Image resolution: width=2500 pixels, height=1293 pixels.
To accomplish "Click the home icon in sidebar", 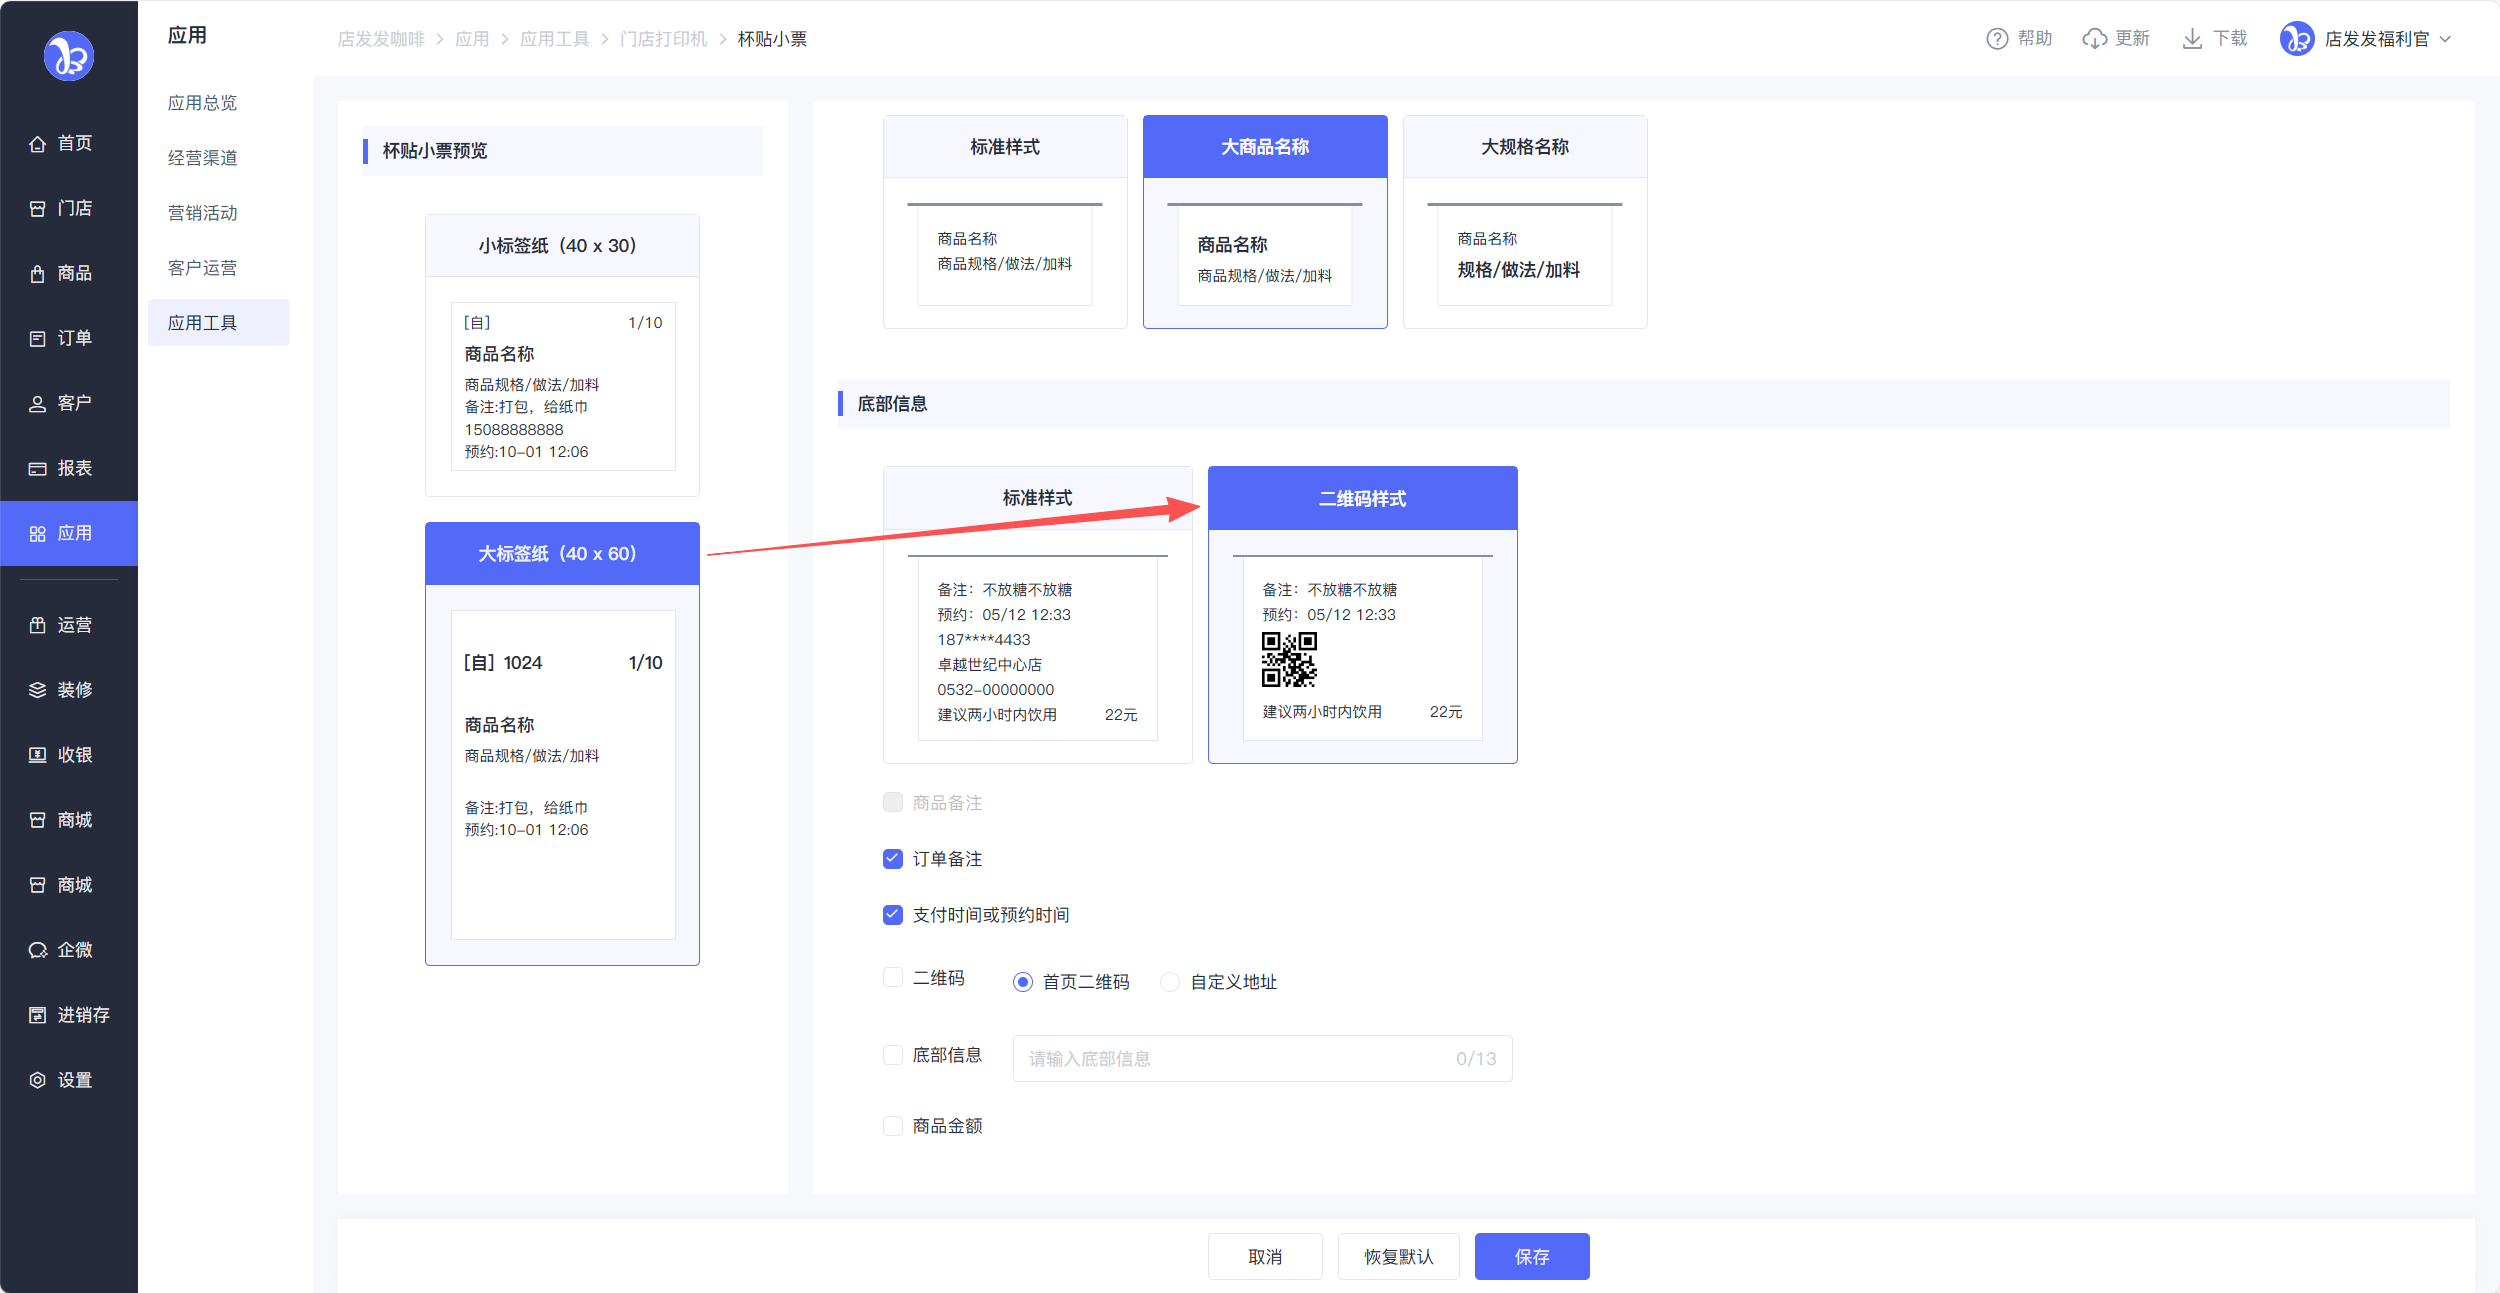I will click(37, 144).
